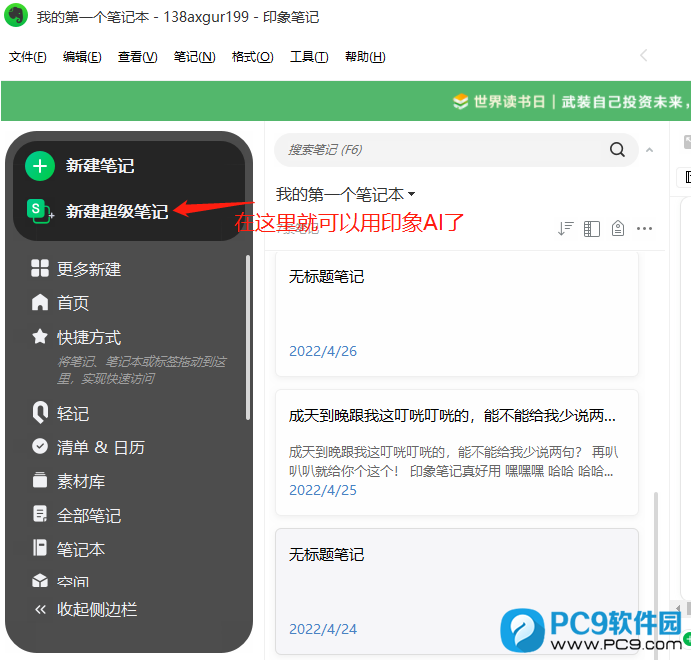Click the Evernote elephant app icon
Screen dimensions: 691x660
[16, 15]
